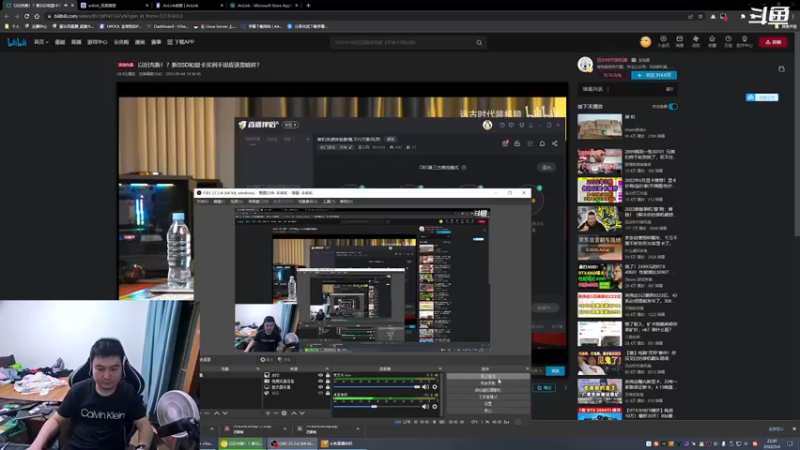Toggle lock on first OBS source
Image resolution: width=800 pixels, height=450 pixels.
(x=328, y=376)
